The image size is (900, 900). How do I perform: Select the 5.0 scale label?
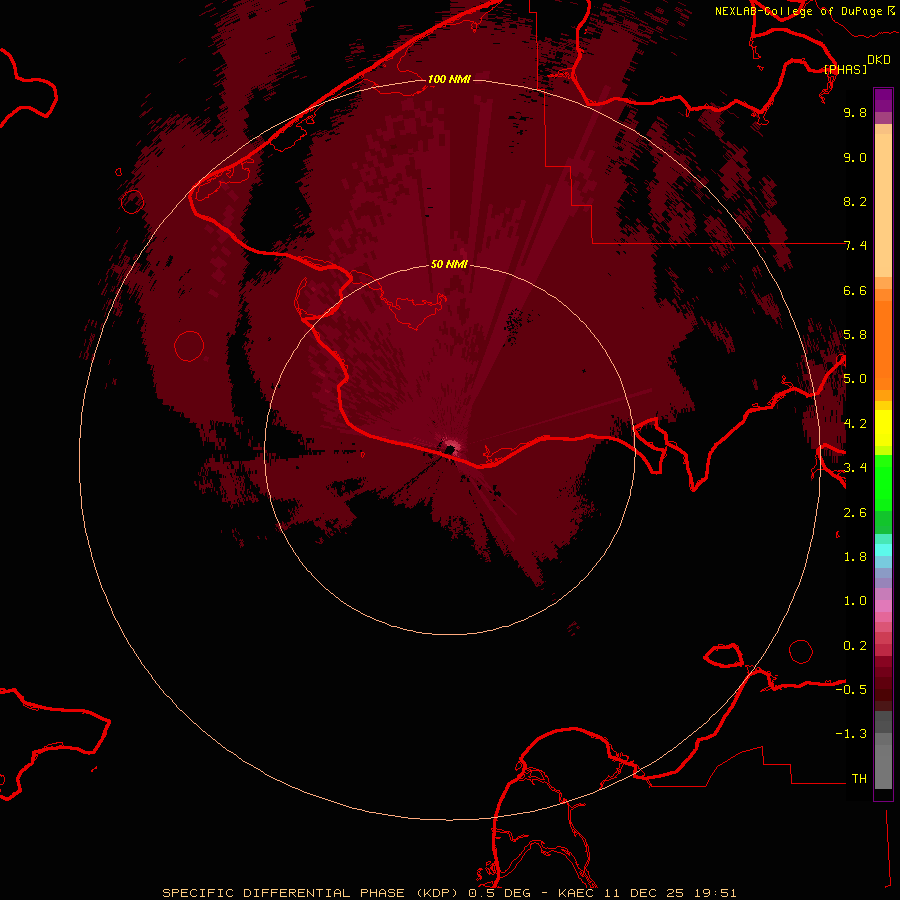[855, 379]
